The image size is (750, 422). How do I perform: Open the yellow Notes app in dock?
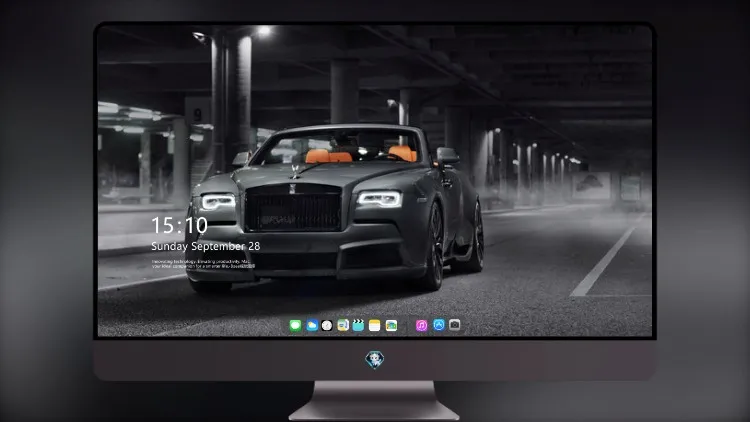[x=375, y=326]
